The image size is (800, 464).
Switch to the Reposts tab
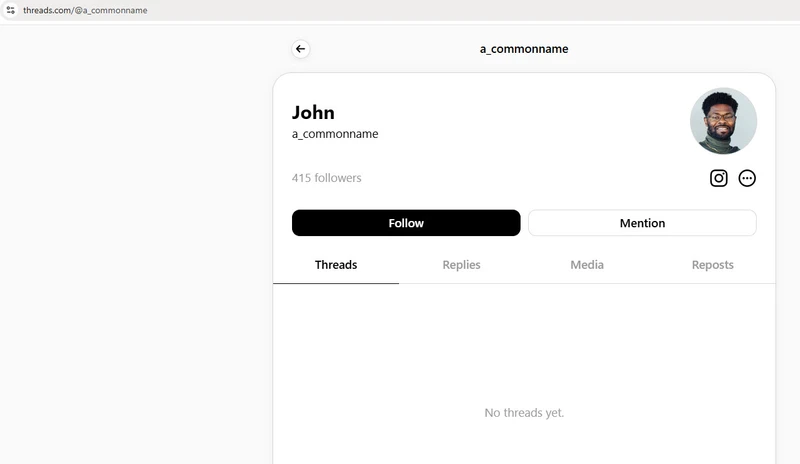click(x=712, y=265)
